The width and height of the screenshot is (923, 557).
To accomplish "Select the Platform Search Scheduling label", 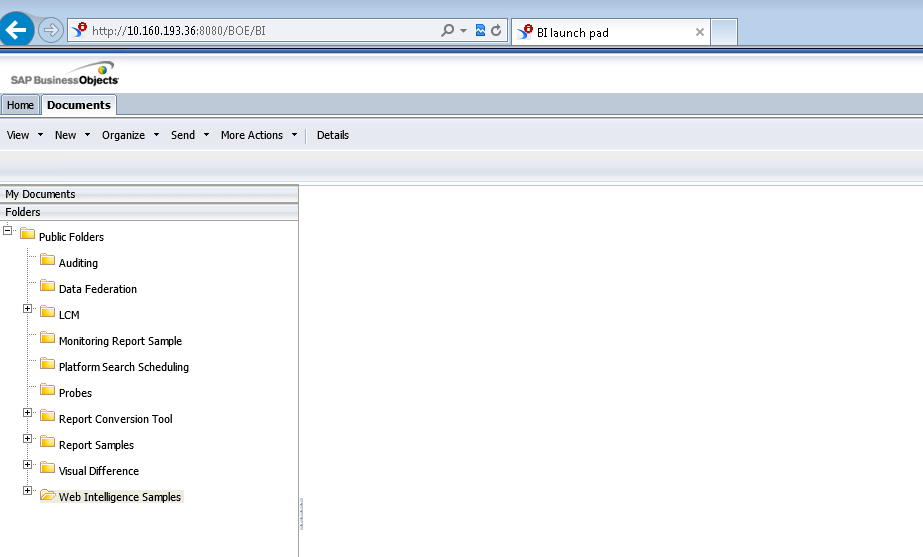I will tap(124, 367).
